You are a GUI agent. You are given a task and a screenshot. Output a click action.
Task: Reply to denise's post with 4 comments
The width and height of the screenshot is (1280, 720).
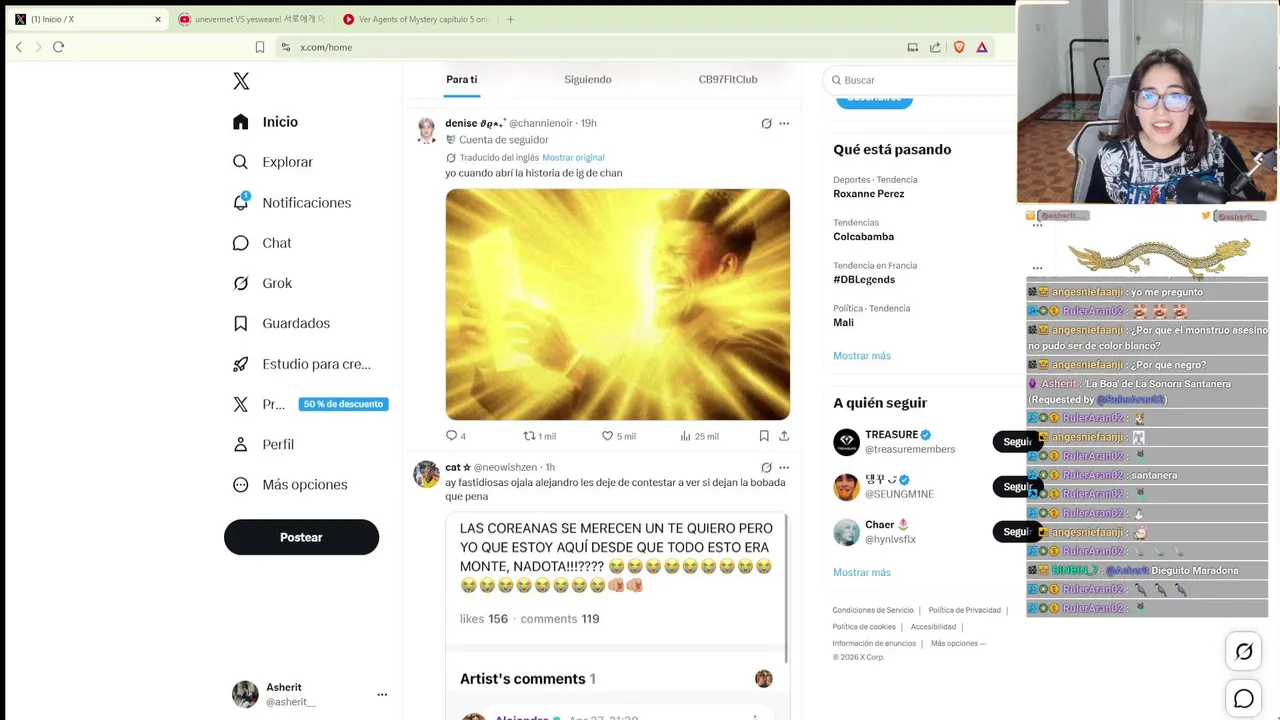coord(456,436)
